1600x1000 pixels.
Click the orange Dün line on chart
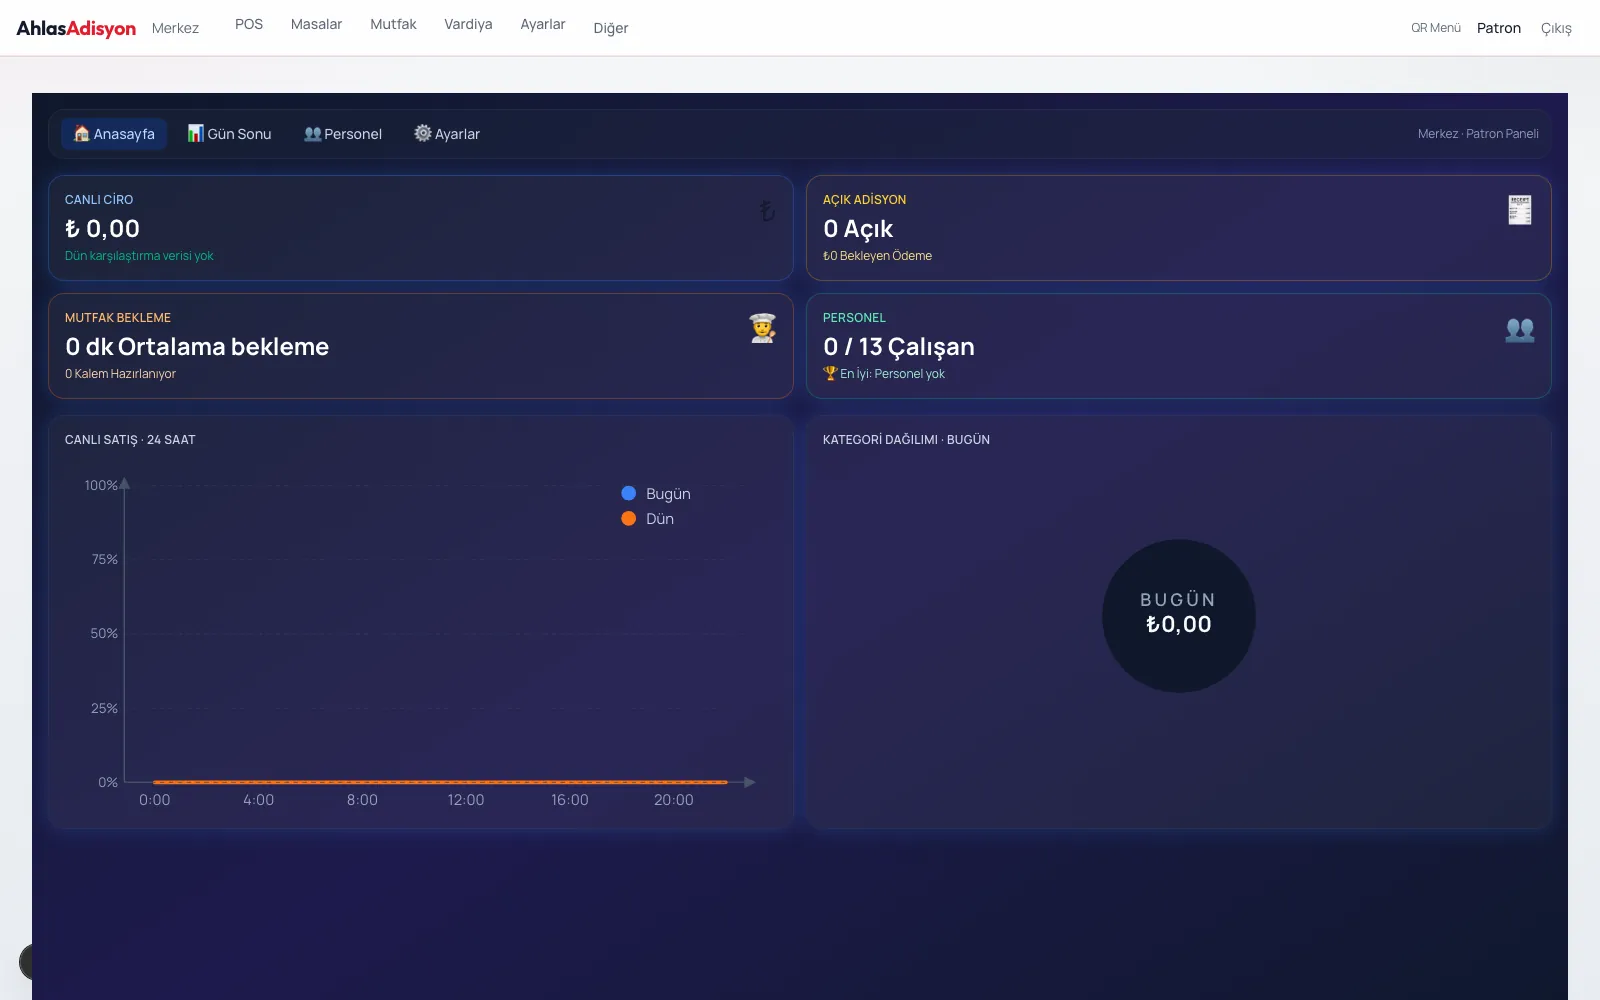click(x=440, y=782)
